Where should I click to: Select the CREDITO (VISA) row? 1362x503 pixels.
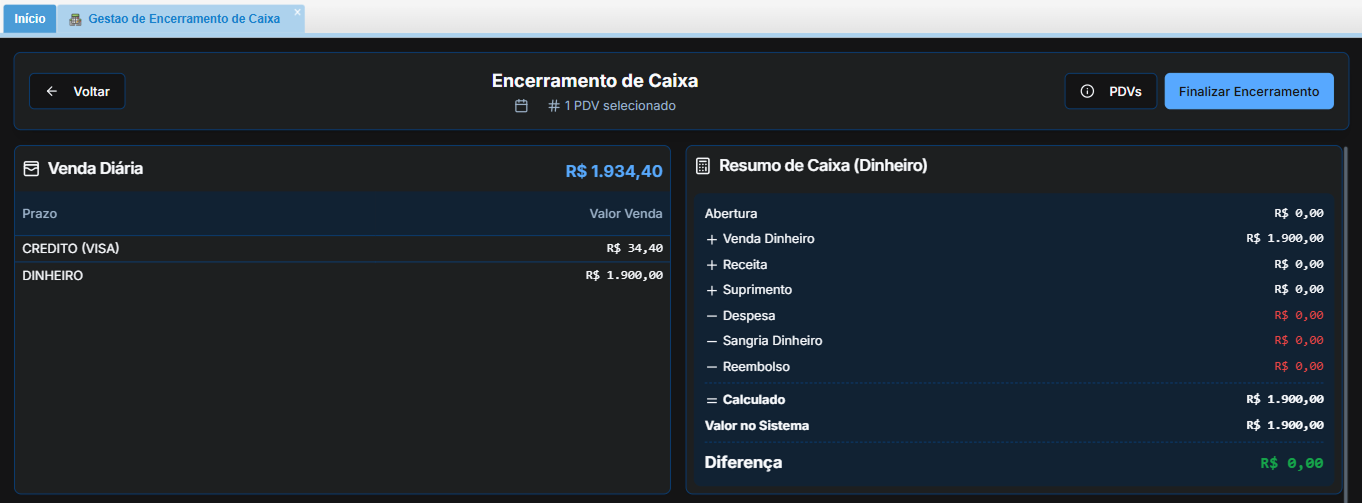click(342, 248)
